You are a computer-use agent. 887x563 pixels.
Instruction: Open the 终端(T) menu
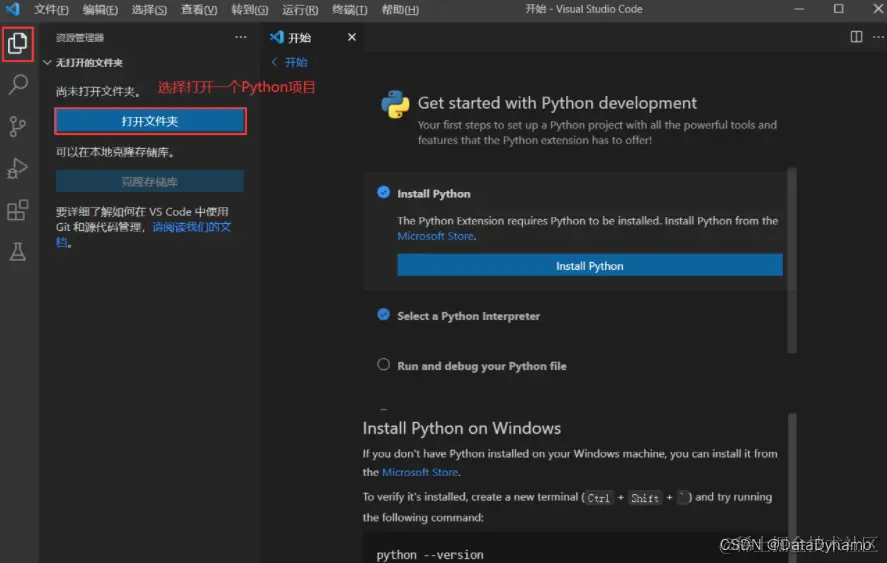[349, 10]
